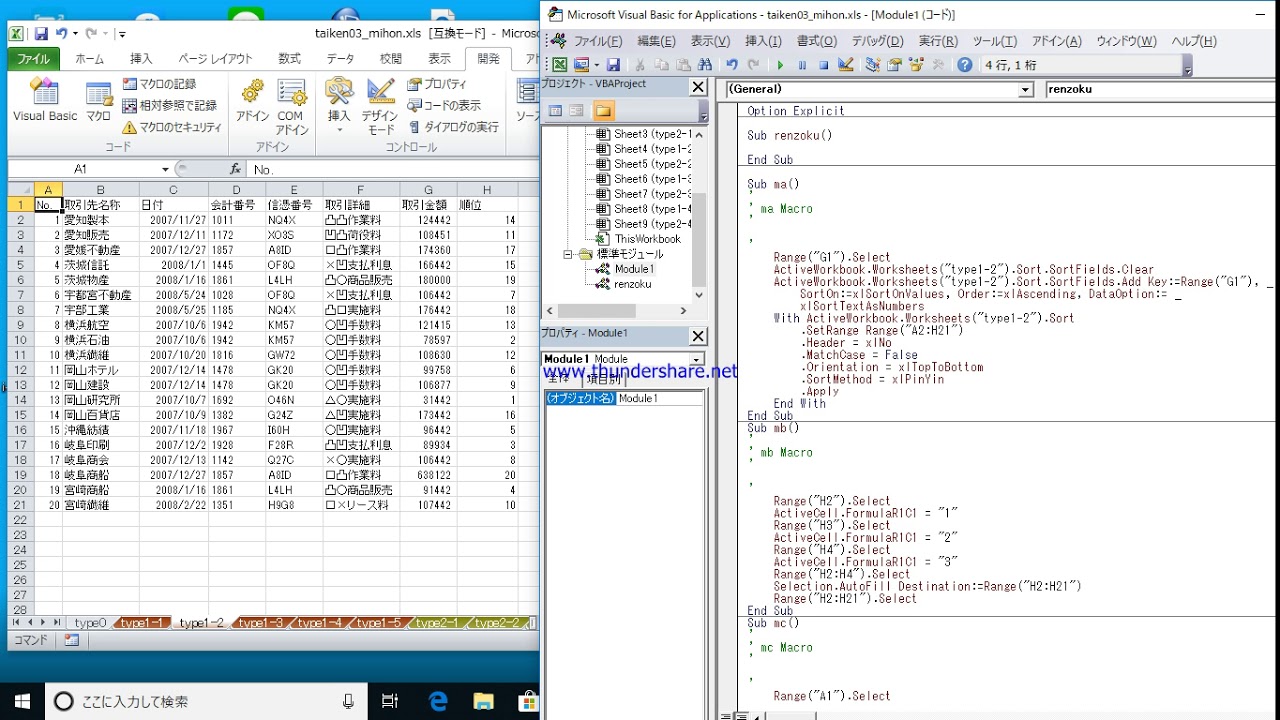Click the Find binoculars icon in VBA toolbar
1280x720 pixels.
[705, 65]
